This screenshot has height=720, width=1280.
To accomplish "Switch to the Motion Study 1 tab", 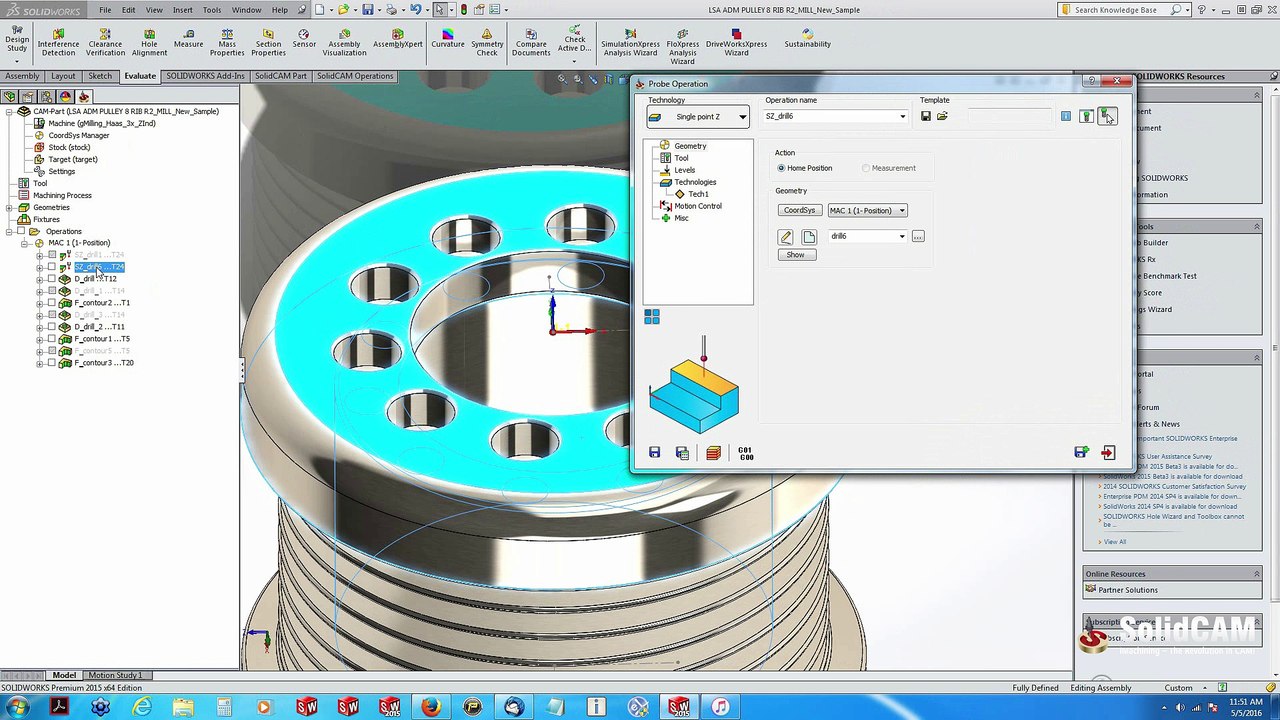I will tap(115, 675).
